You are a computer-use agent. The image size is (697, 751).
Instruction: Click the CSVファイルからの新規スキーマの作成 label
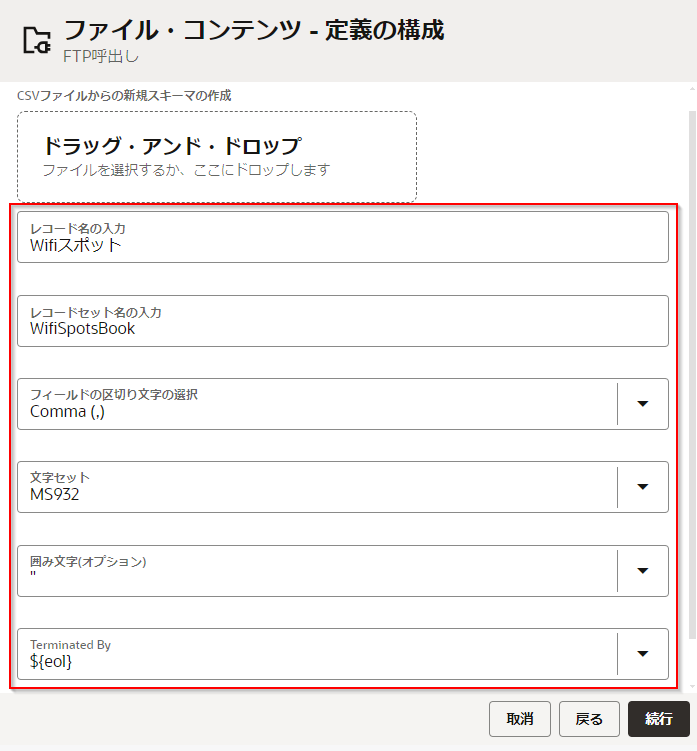point(124,95)
